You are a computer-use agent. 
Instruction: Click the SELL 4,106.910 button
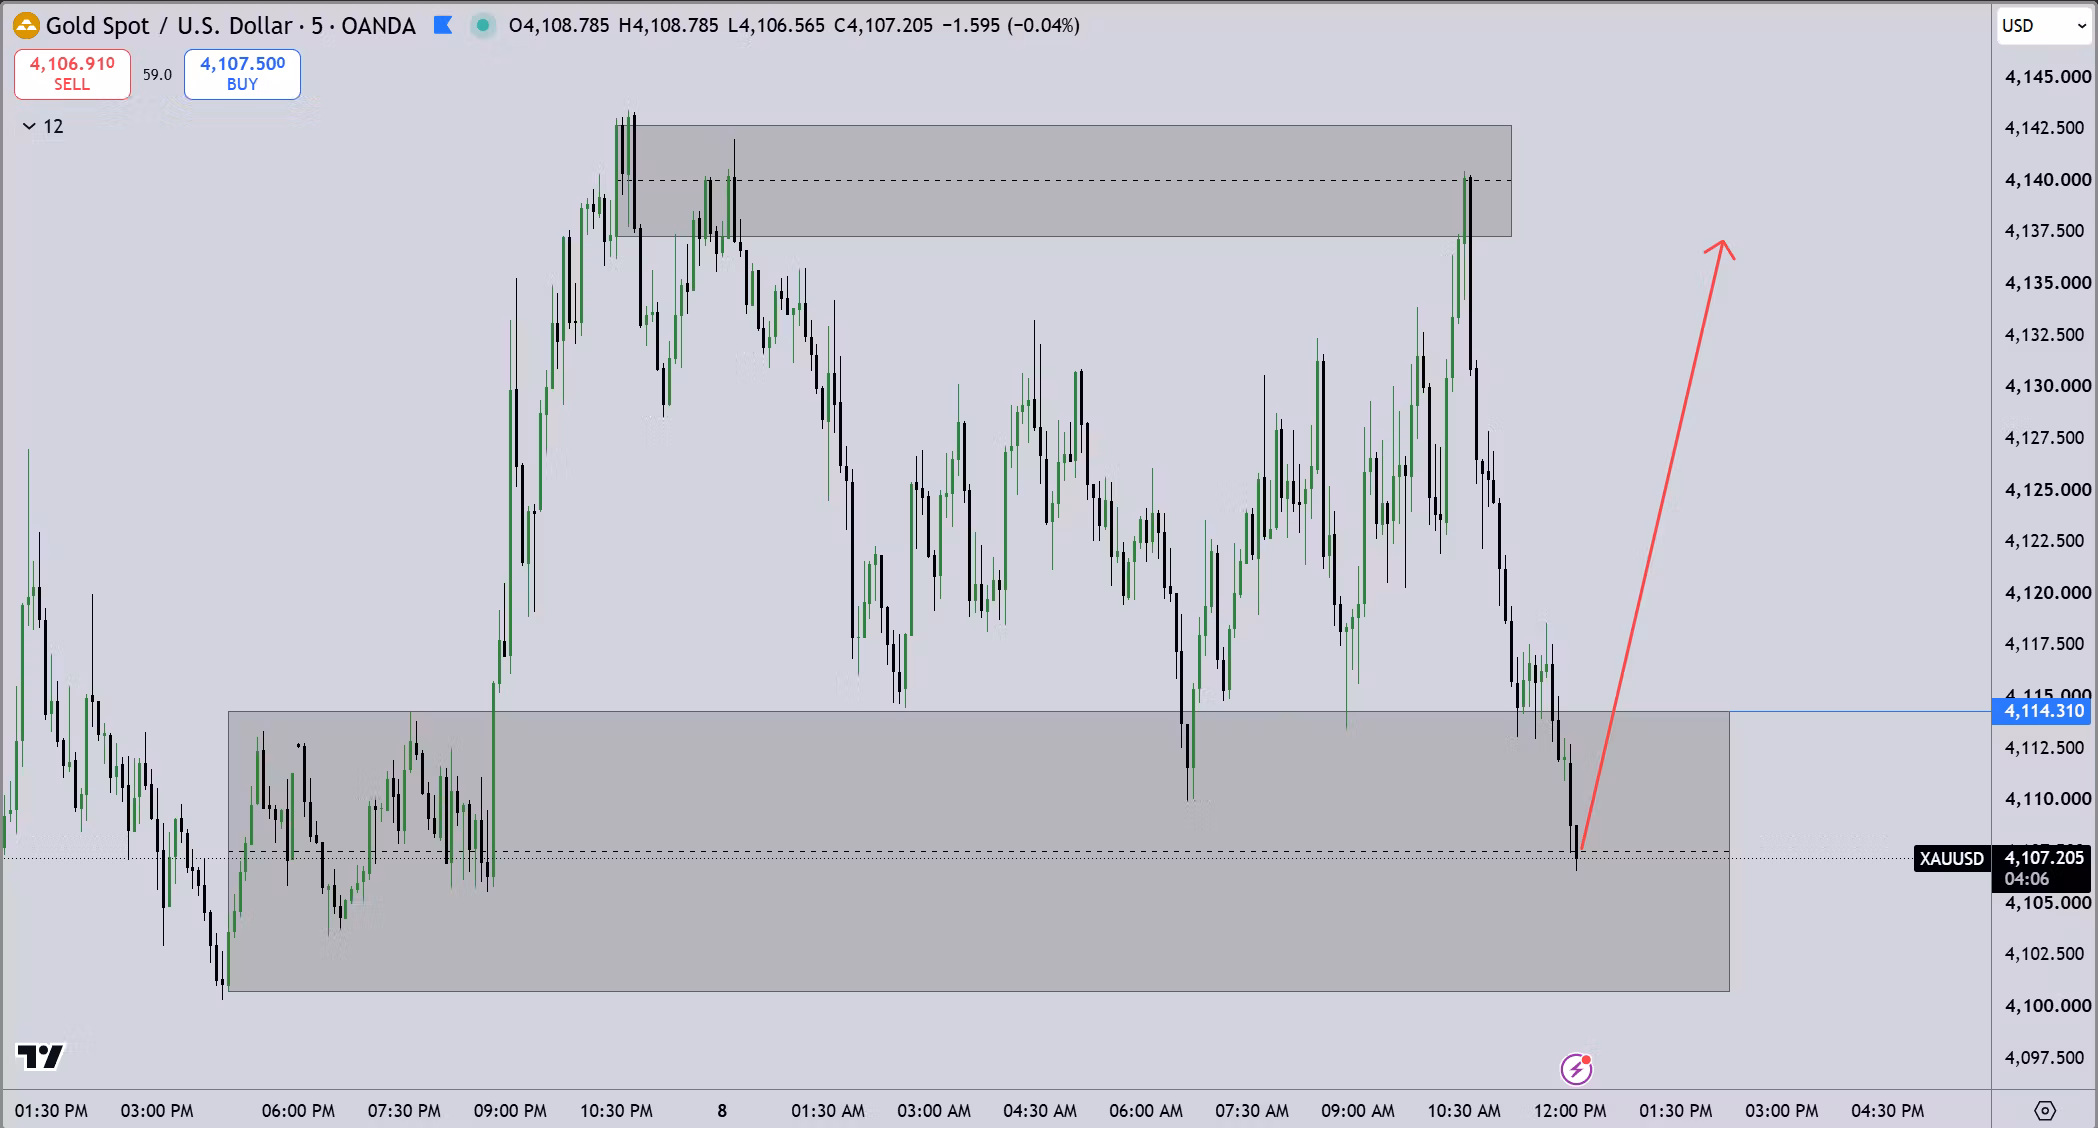(x=72, y=74)
